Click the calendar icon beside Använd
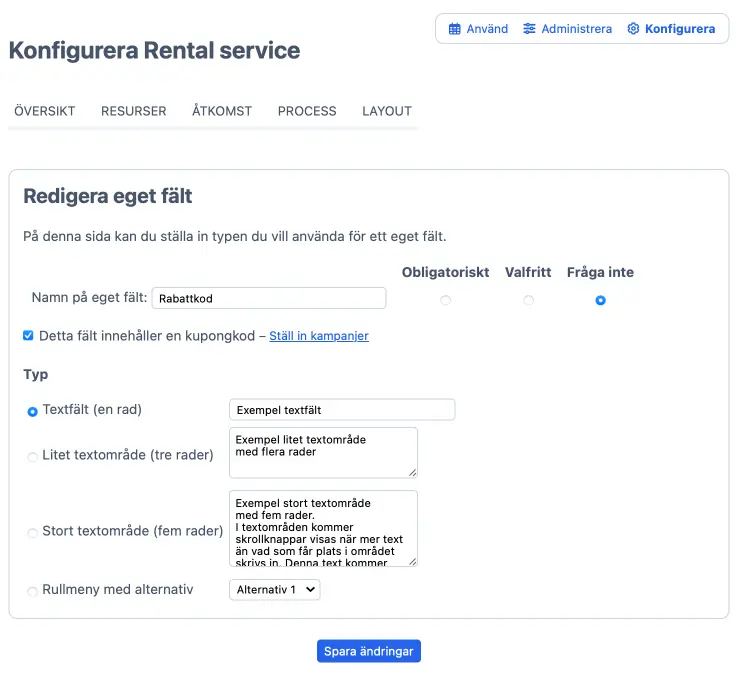The width and height of the screenshot is (736, 683). (x=454, y=29)
